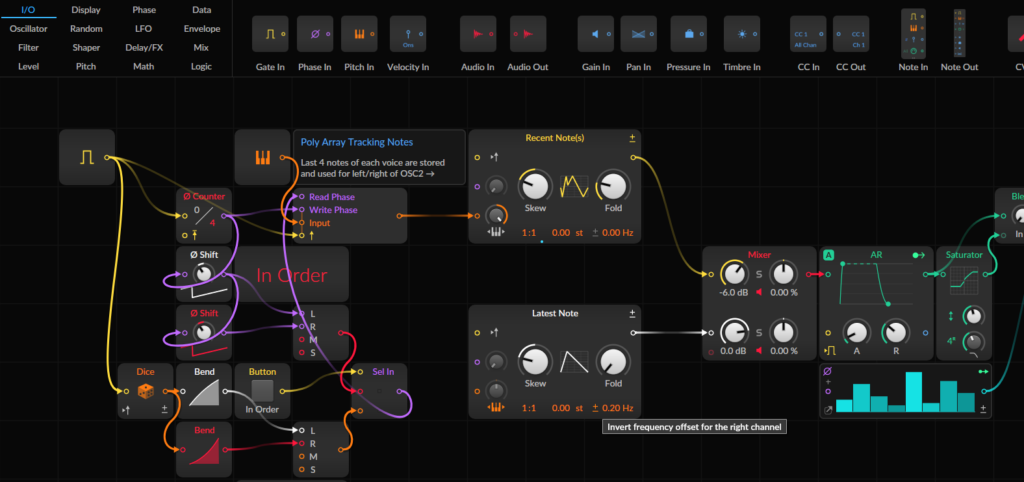Open the Envelope module category
This screenshot has width=1024, height=482.
pyautogui.click(x=202, y=29)
